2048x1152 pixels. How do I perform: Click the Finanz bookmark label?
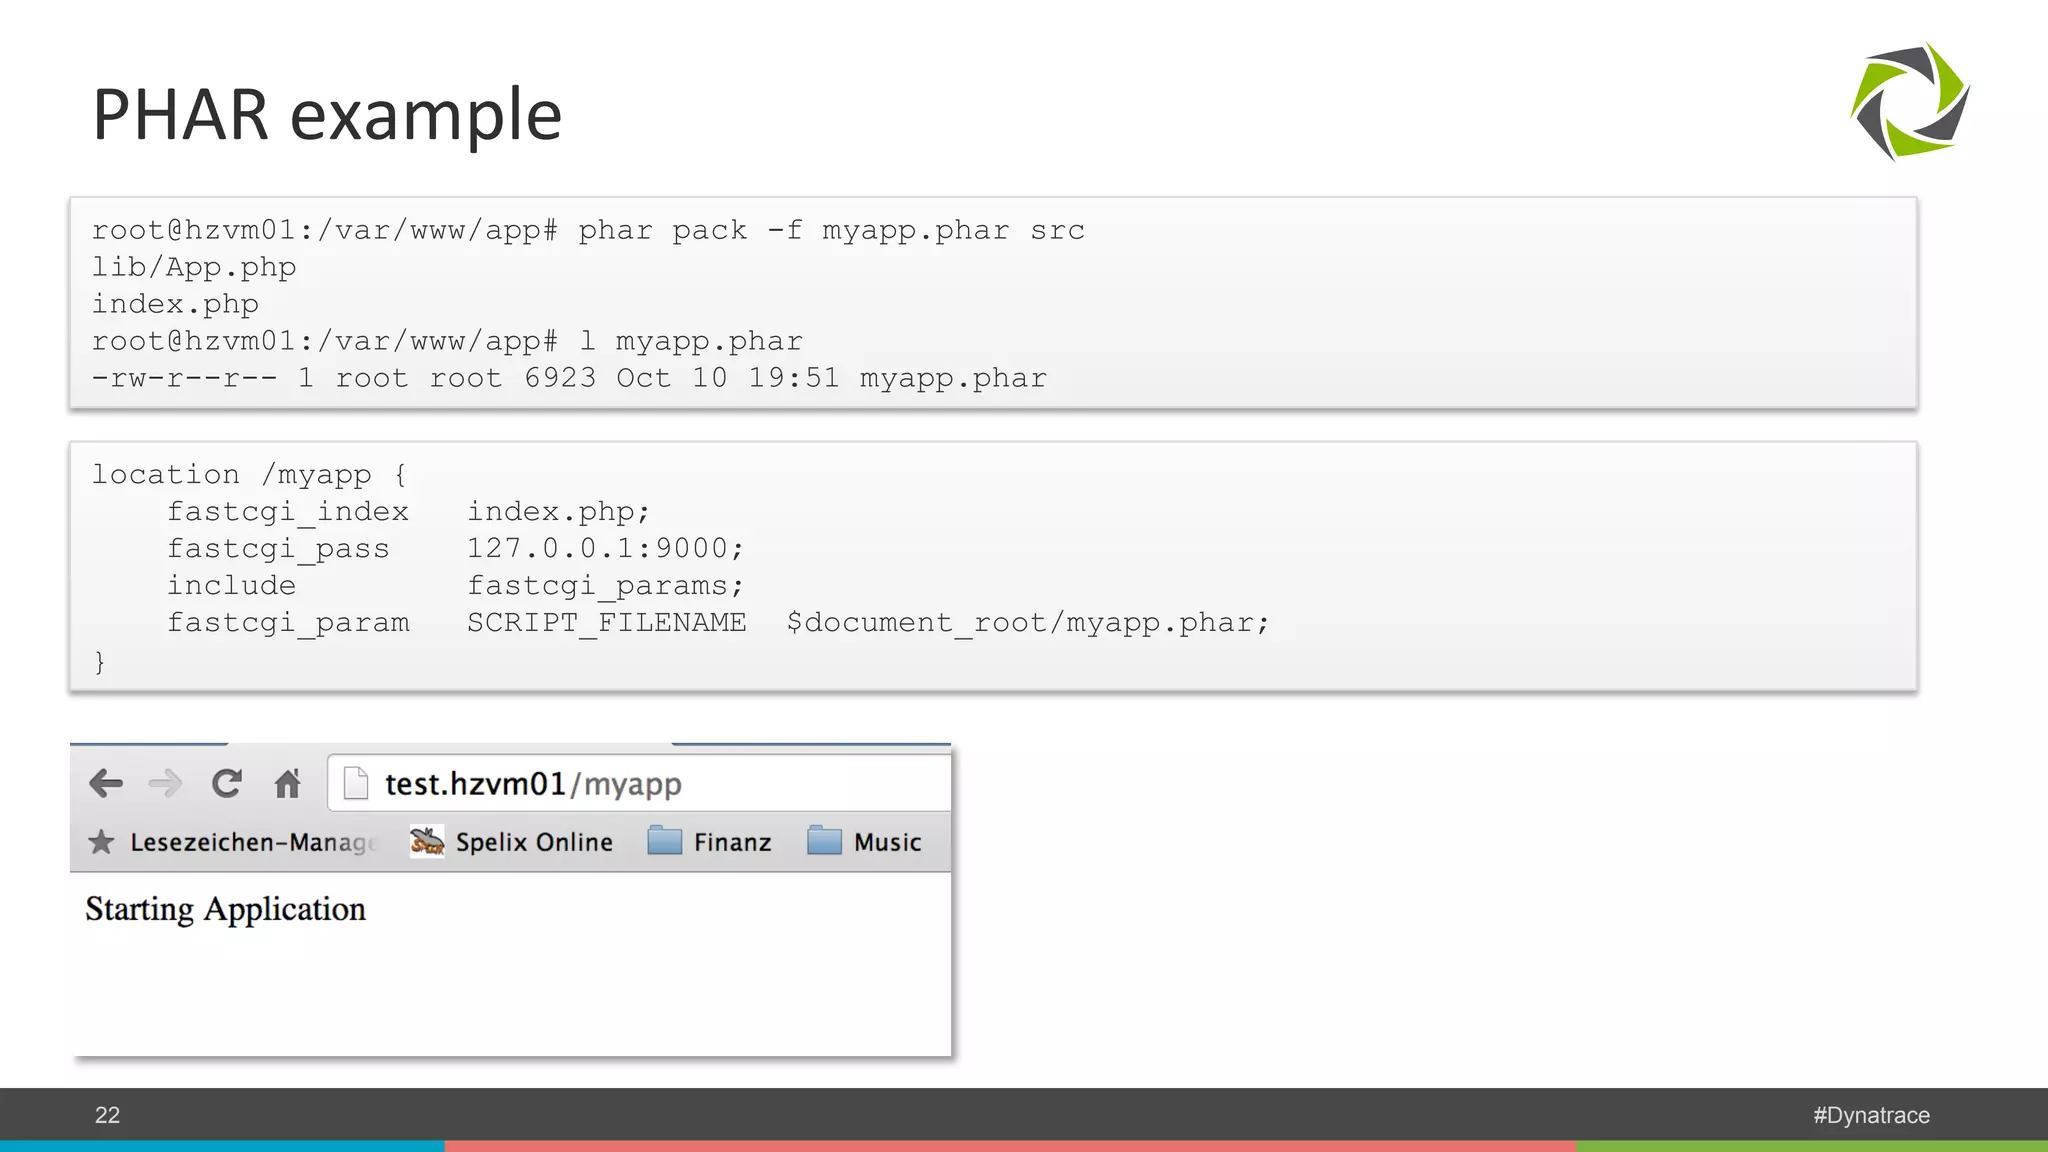(733, 842)
